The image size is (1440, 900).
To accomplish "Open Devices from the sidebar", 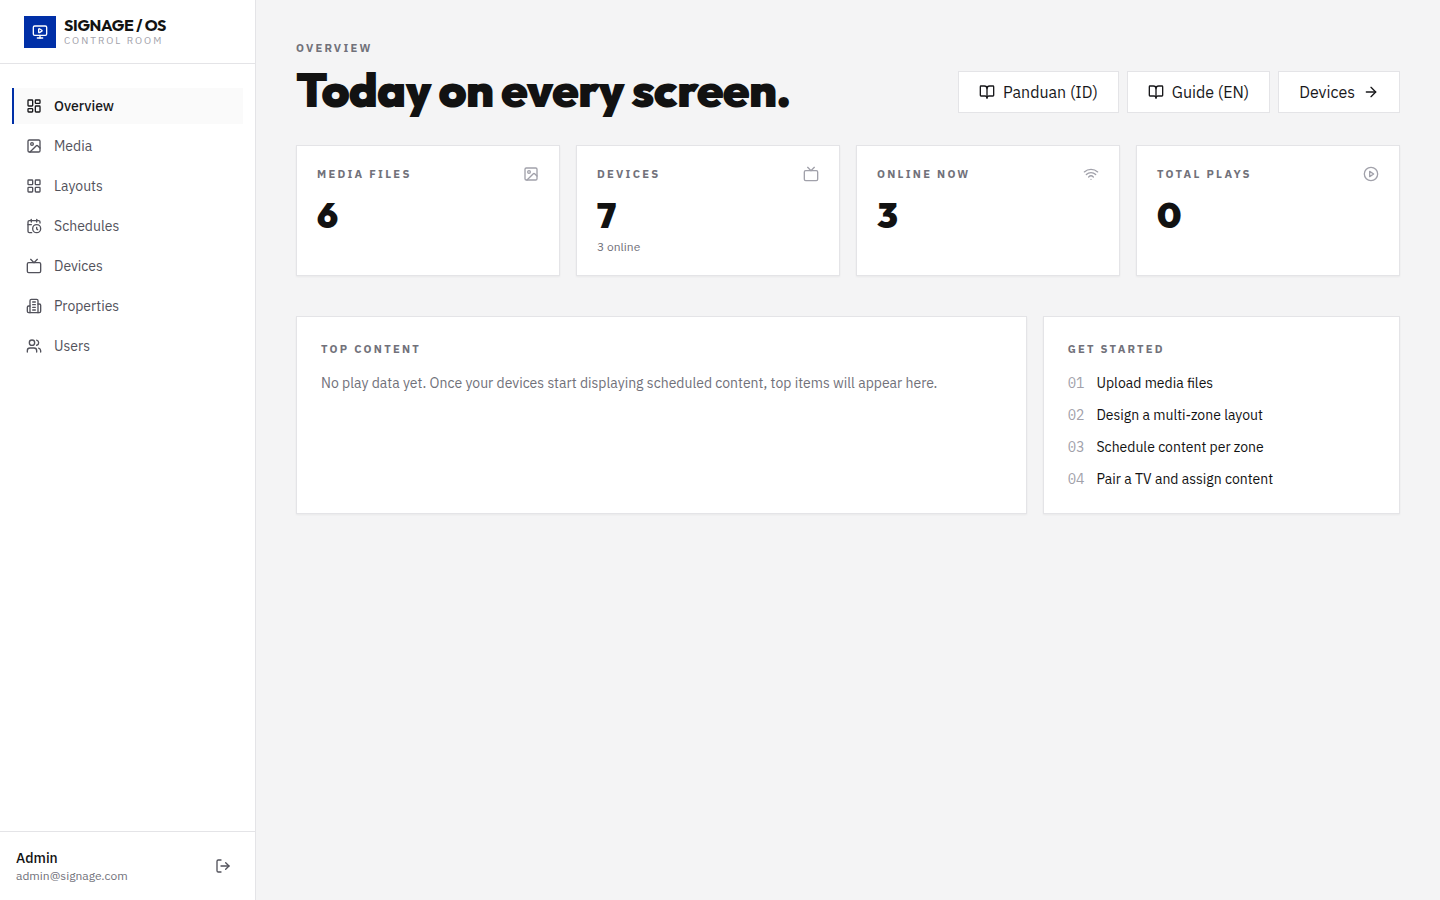I will [127, 266].
